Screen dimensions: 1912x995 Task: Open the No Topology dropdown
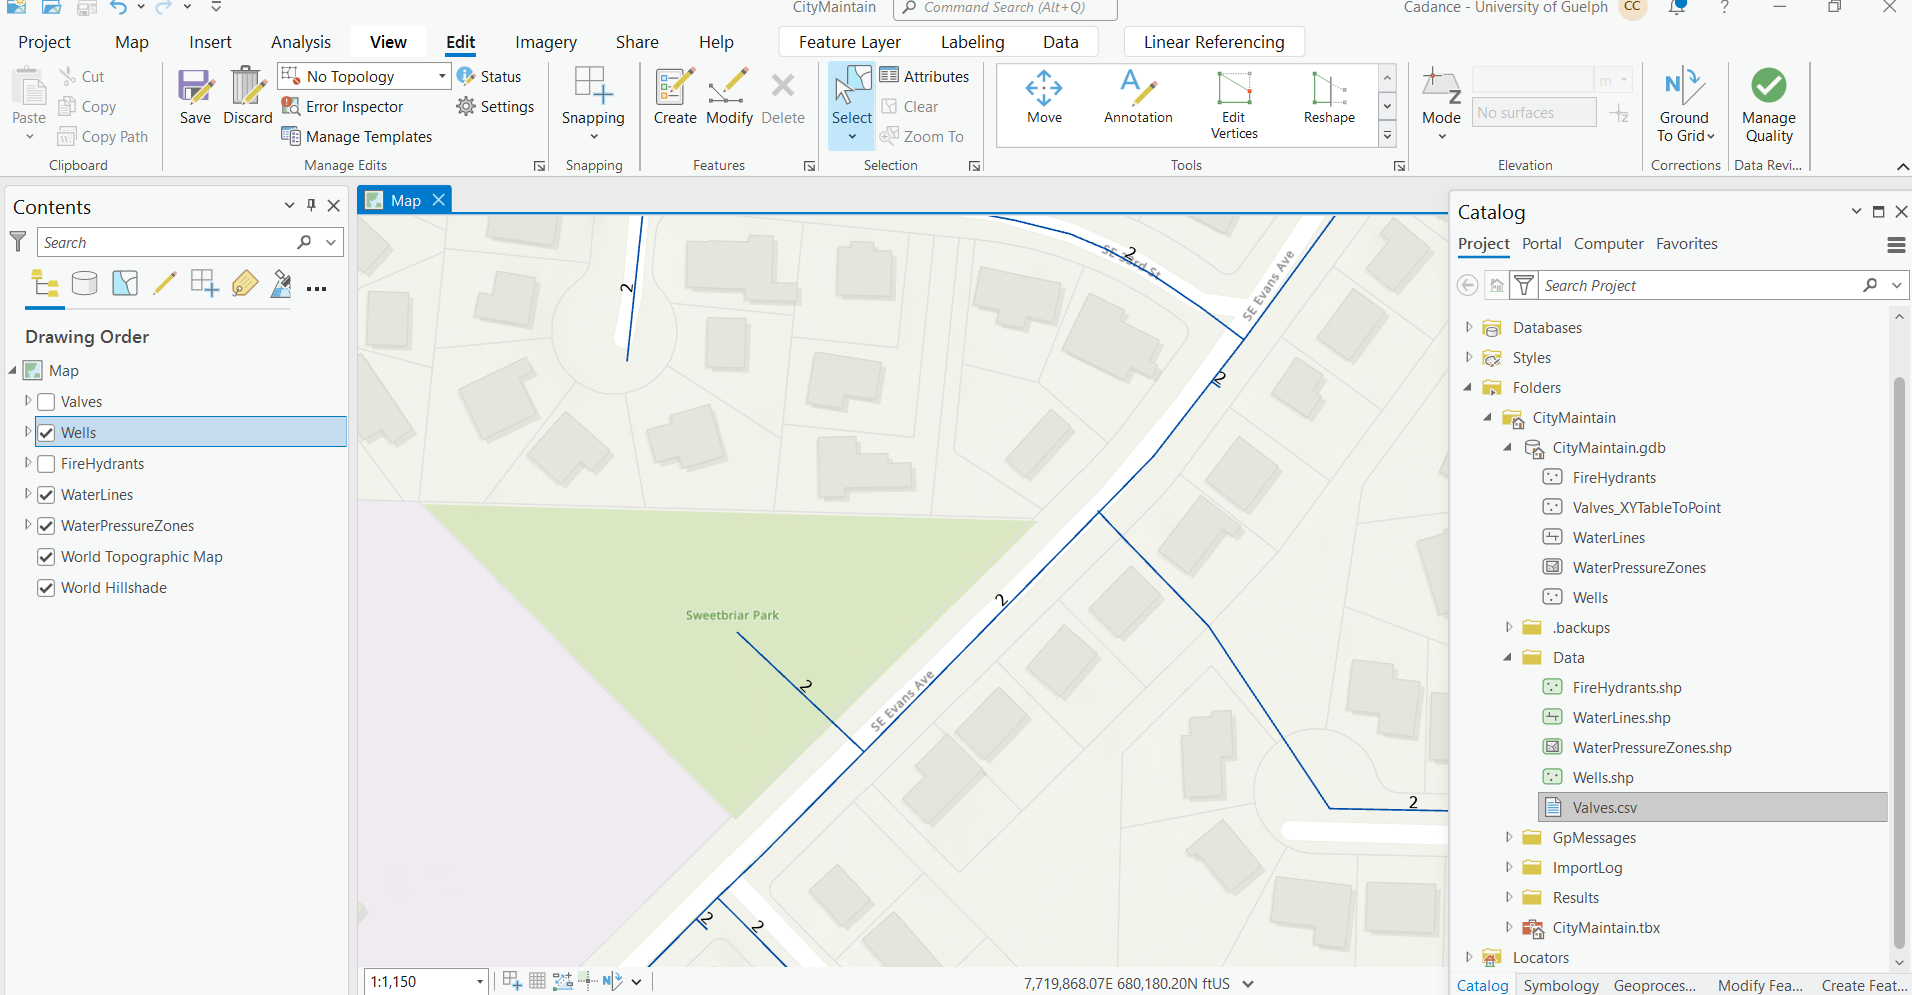(440, 75)
